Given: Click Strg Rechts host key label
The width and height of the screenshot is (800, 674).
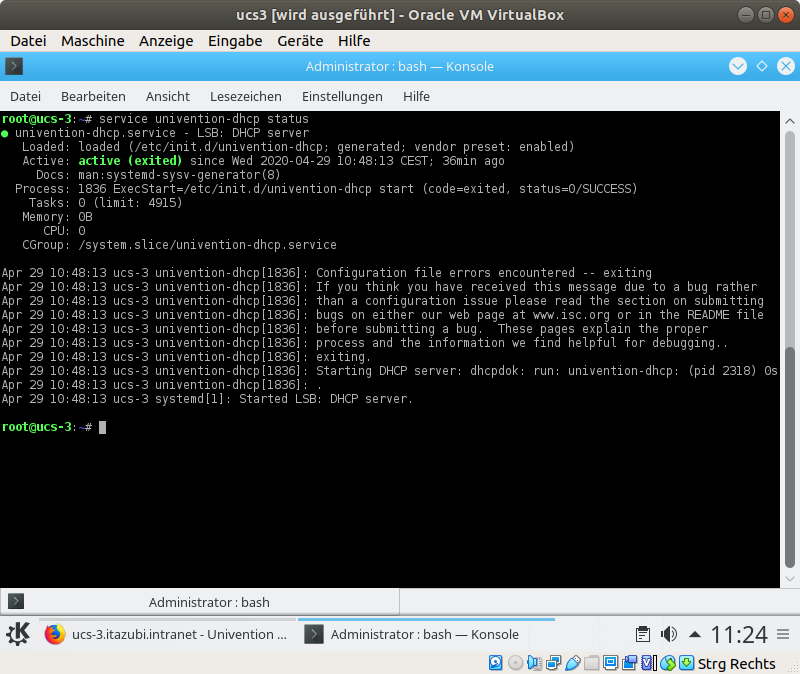Looking at the screenshot, I should 736,663.
